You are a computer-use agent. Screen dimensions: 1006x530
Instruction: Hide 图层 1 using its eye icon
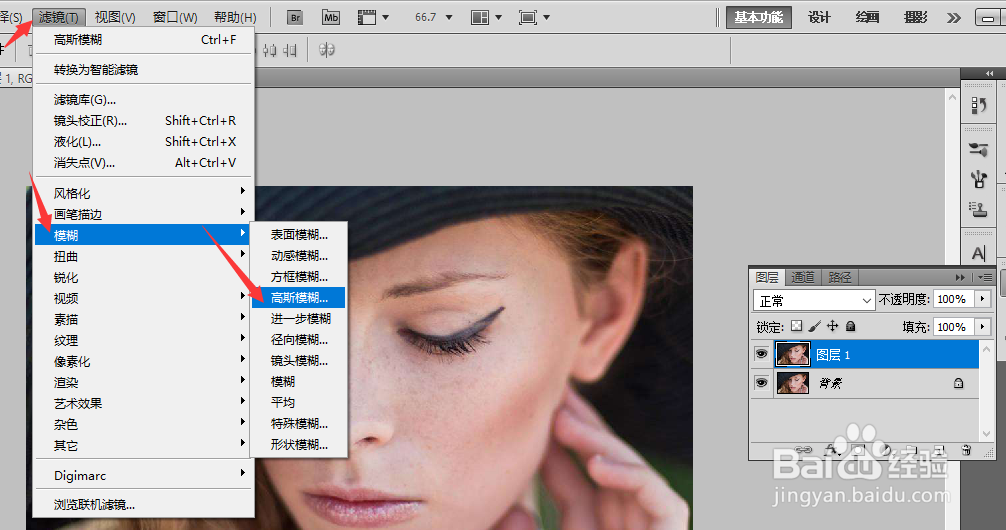pos(762,354)
